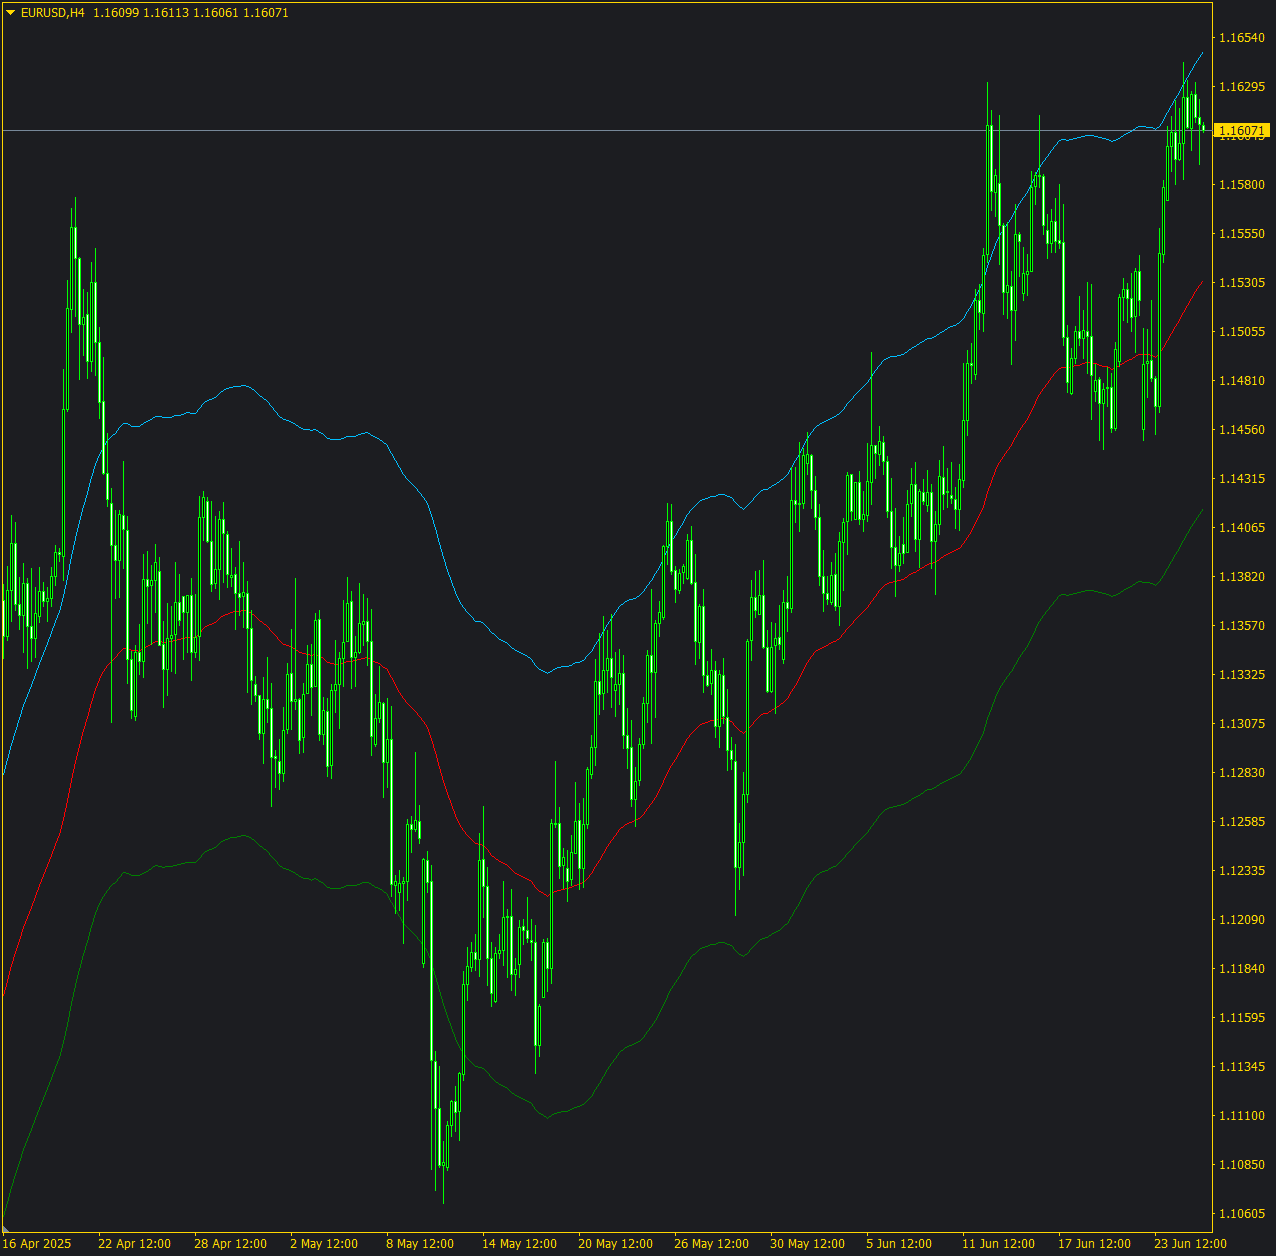Click the 1.15305 price axis label

pyautogui.click(x=1242, y=283)
